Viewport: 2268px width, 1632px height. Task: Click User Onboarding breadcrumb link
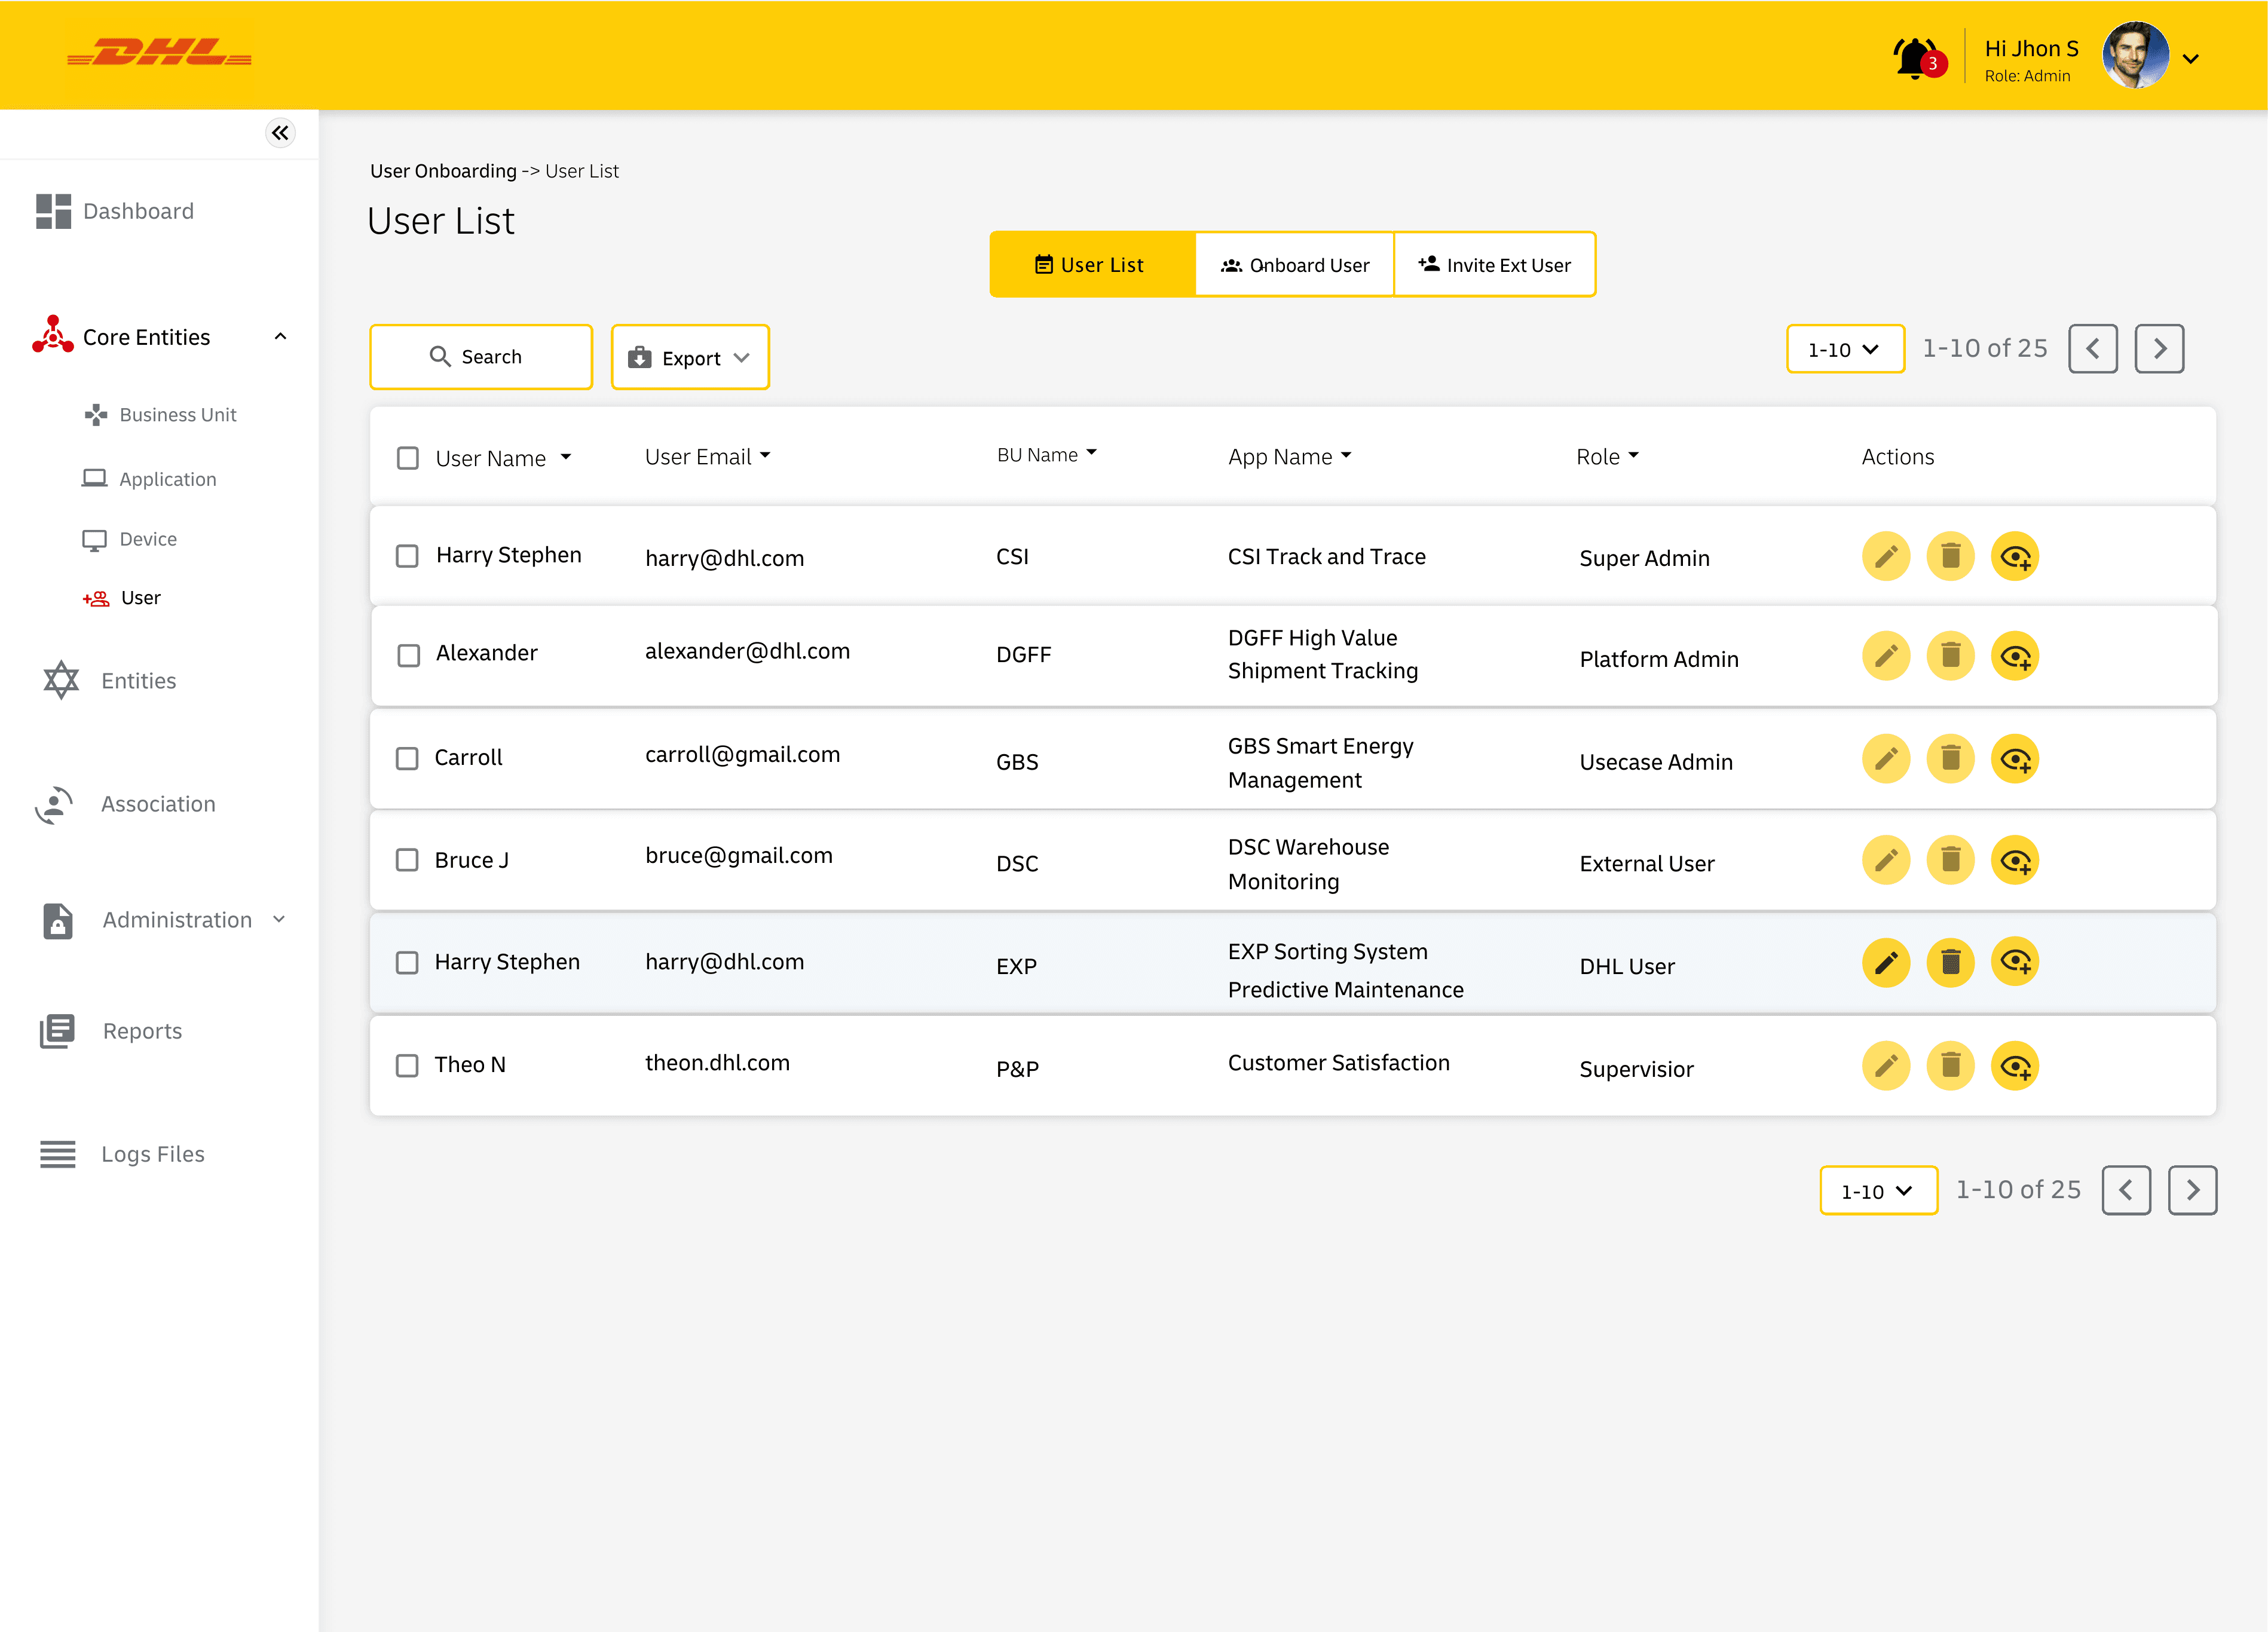(443, 171)
